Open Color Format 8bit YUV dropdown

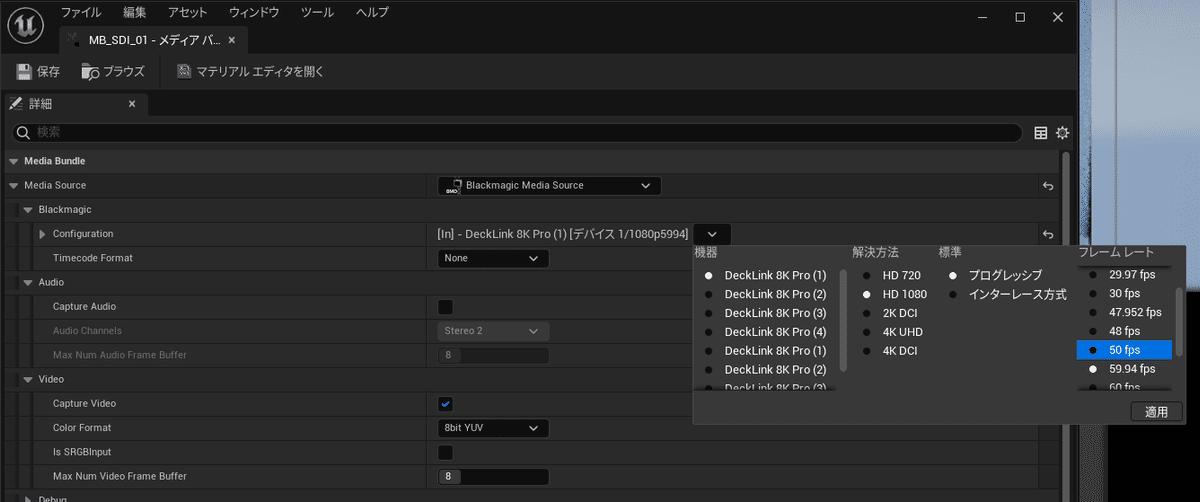(x=493, y=428)
